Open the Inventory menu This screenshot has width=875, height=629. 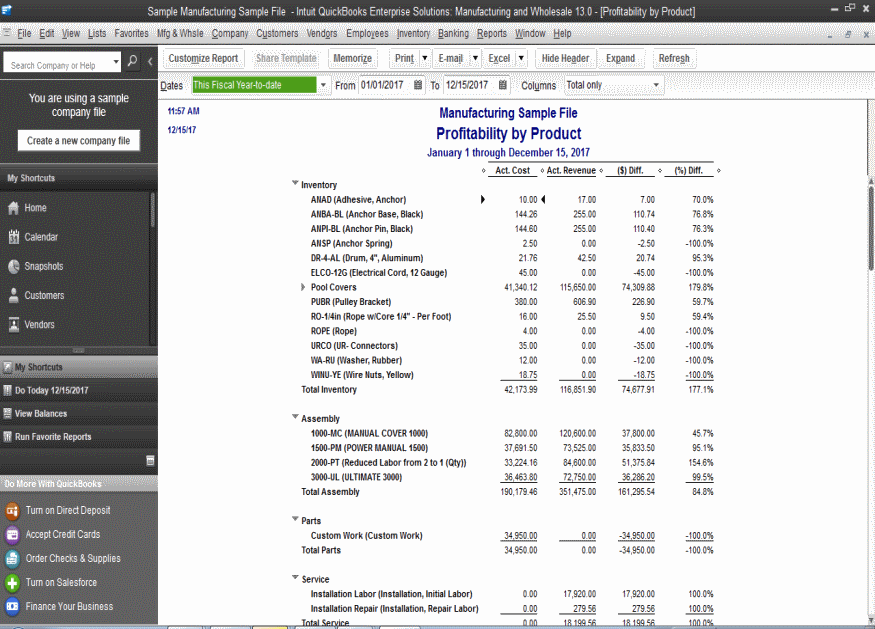click(414, 33)
